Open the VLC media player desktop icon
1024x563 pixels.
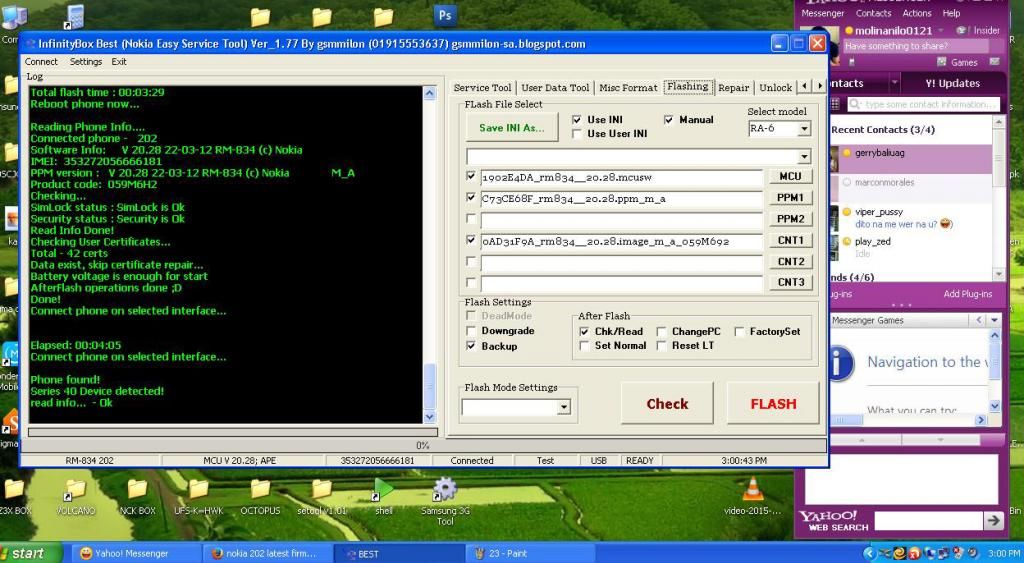752,490
